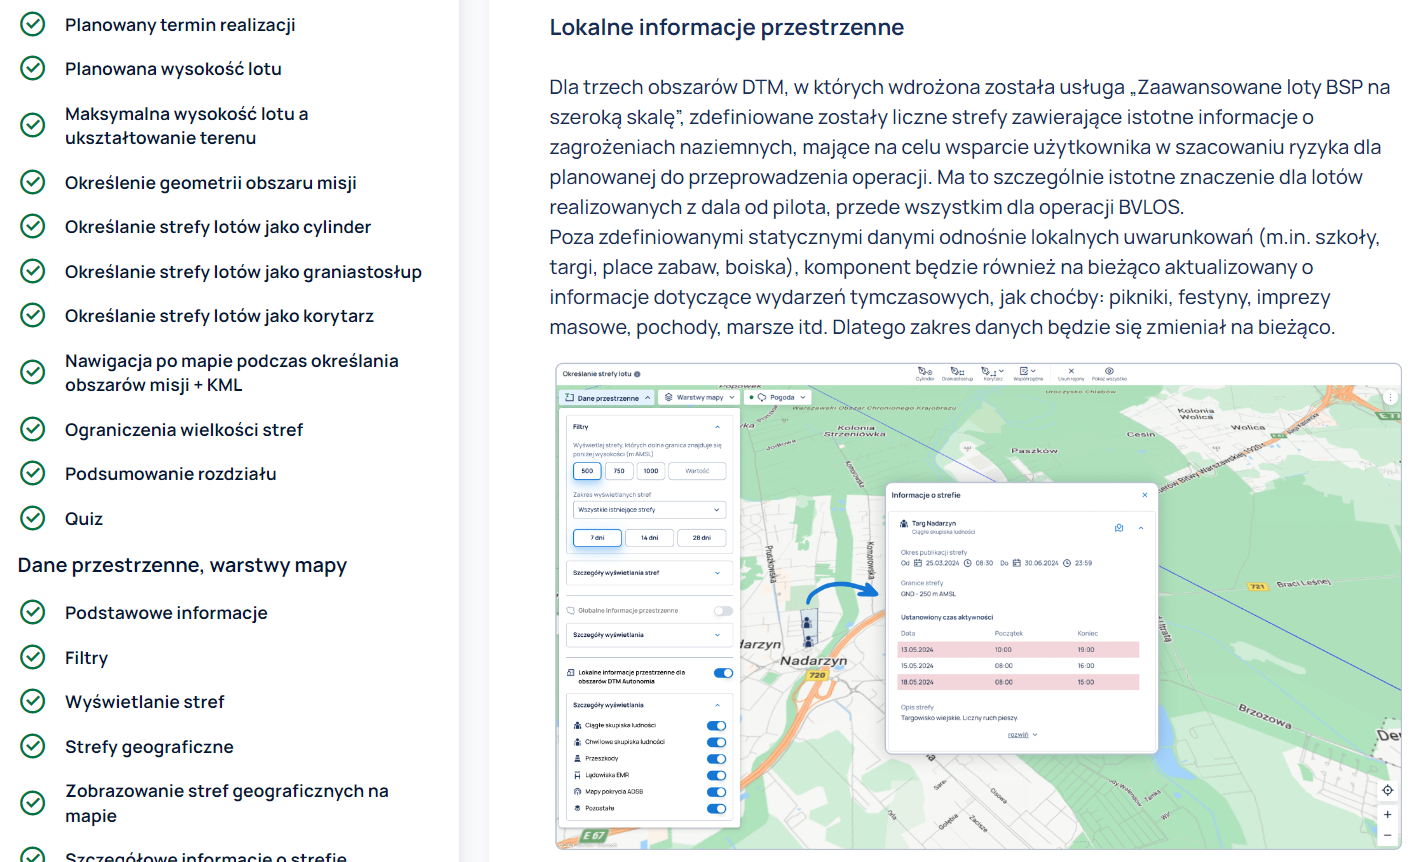1422x862 pixels.
Task: Select the Cylinder zone tool icon
Action: [925, 371]
